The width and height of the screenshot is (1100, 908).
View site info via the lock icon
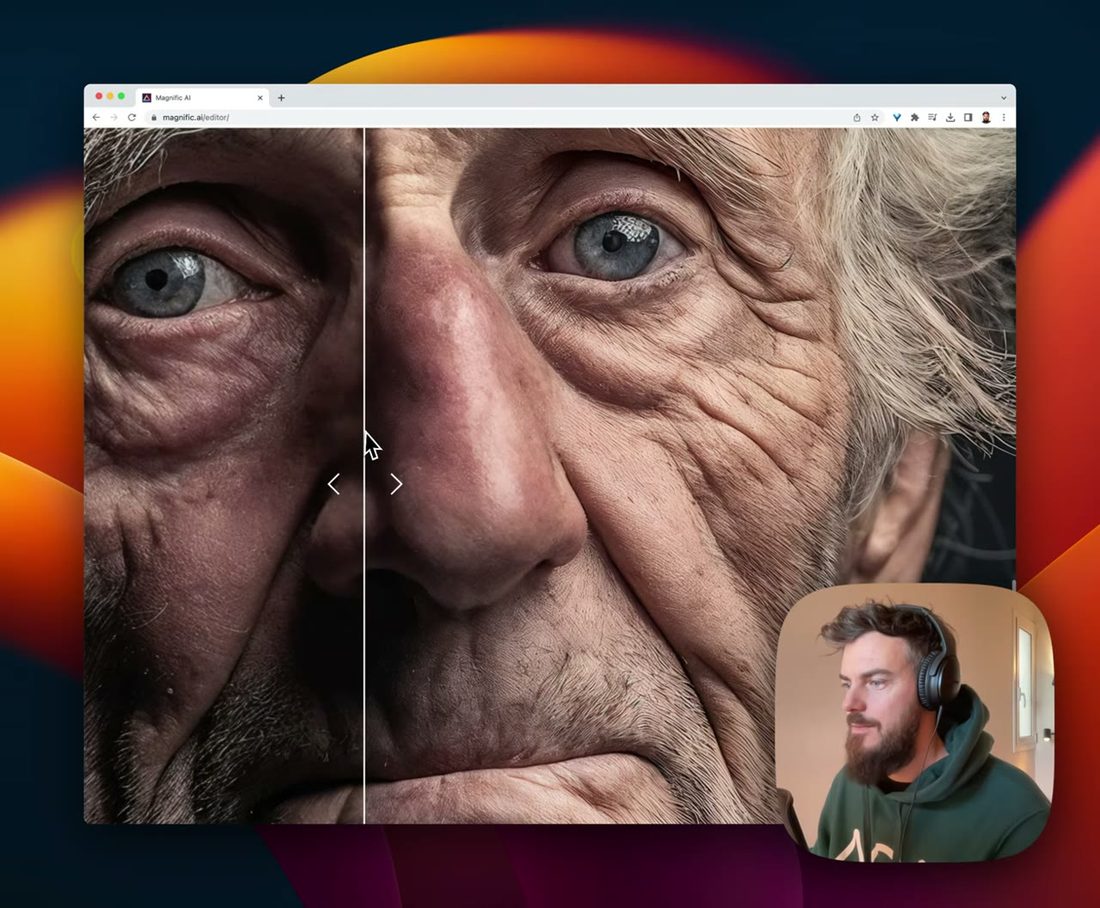click(x=154, y=118)
